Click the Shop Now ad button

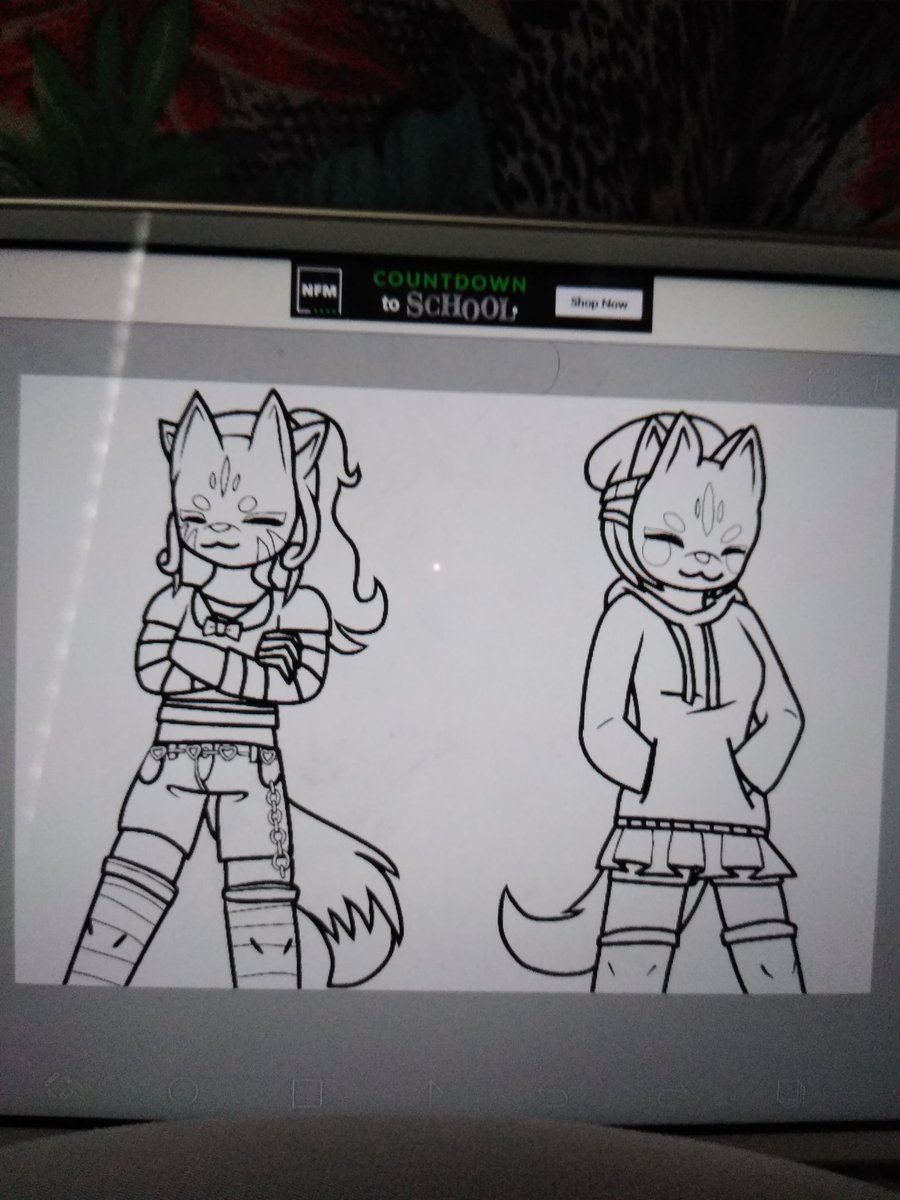pyautogui.click(x=599, y=301)
